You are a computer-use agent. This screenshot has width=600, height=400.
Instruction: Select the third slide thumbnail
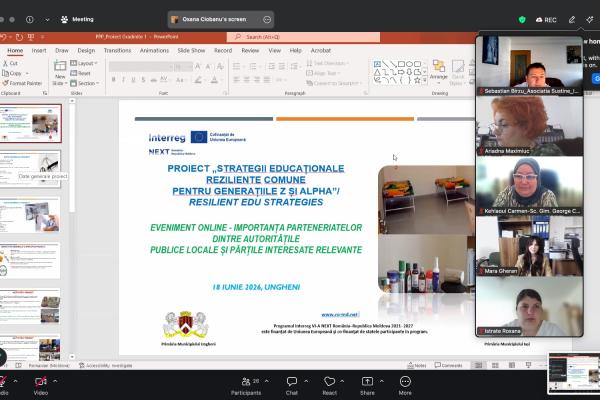(x=30, y=215)
